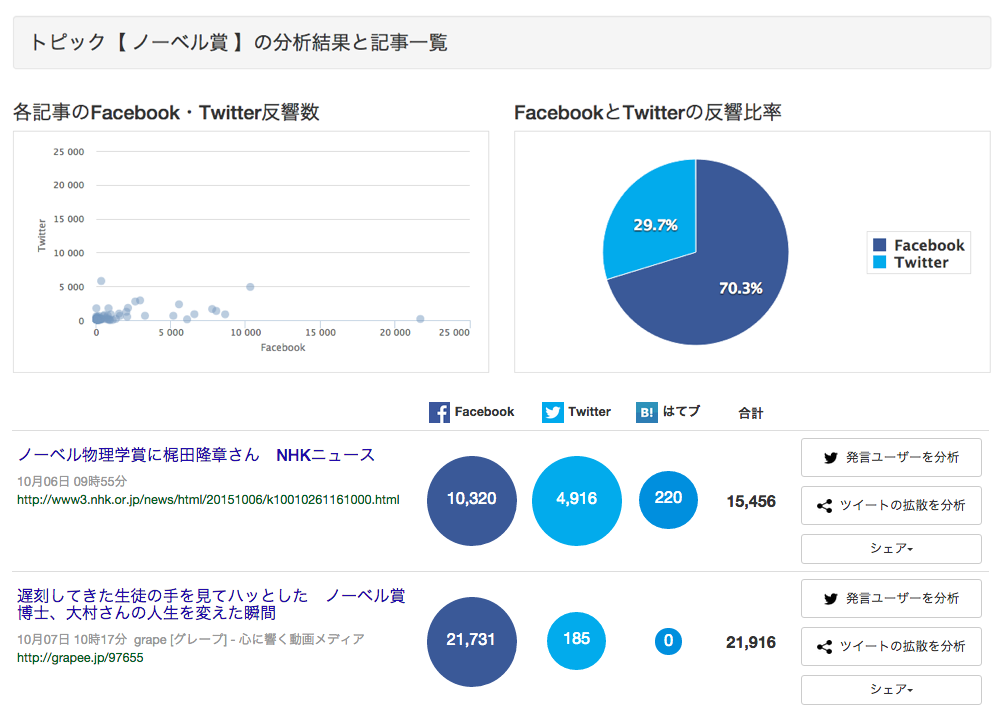The width and height of the screenshot is (1004, 719).
Task: Click the 185 Twitter count bubble
Action: pos(576,641)
